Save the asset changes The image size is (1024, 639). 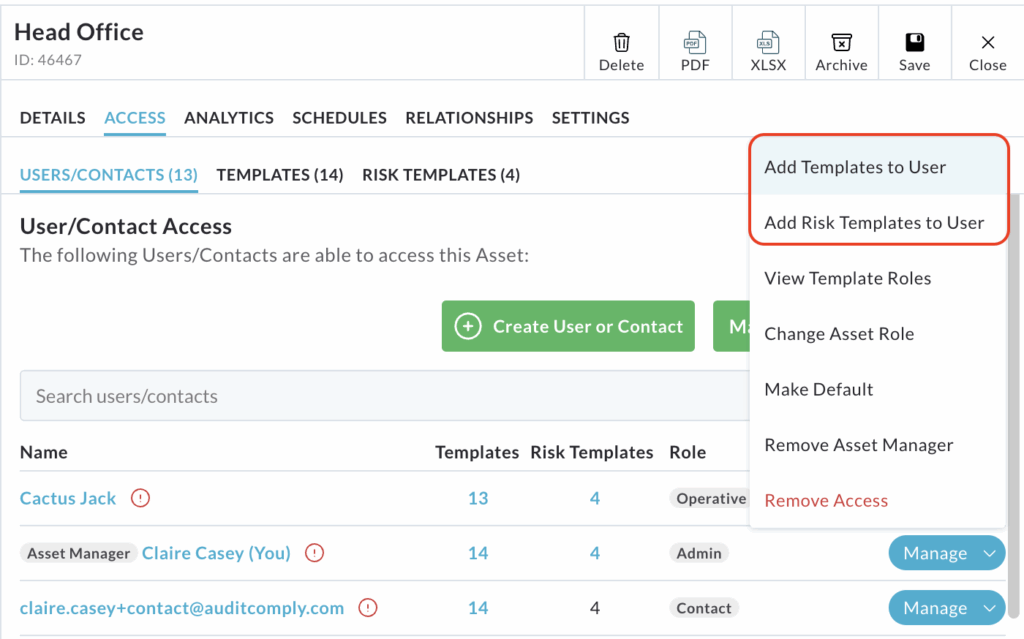click(914, 43)
